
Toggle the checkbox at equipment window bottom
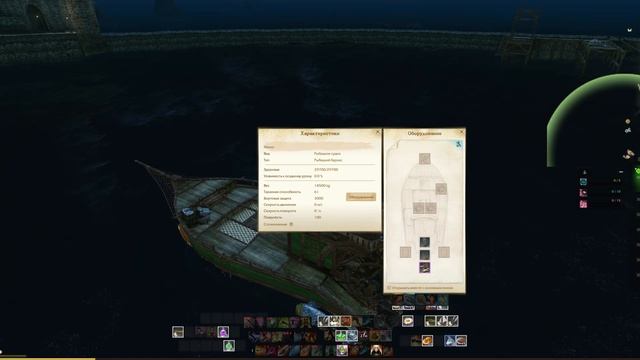click(x=389, y=288)
